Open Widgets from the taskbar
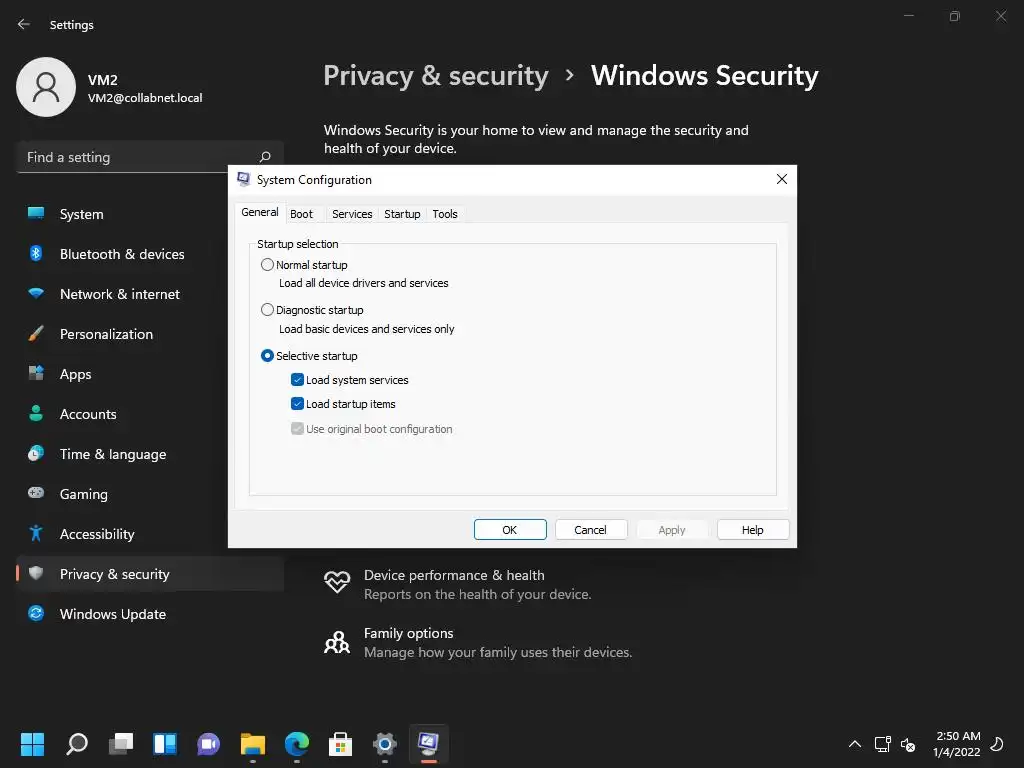This screenshot has height=768, width=1024. click(165, 744)
